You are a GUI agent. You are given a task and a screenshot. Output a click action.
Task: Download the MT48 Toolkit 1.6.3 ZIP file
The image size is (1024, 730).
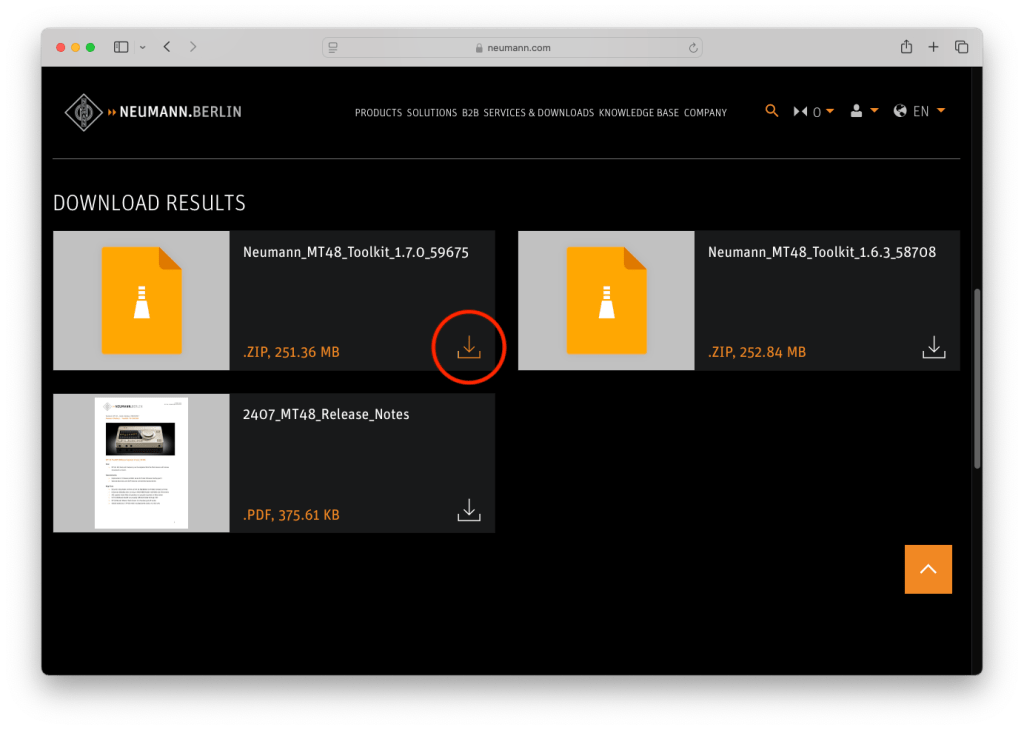coord(933,347)
